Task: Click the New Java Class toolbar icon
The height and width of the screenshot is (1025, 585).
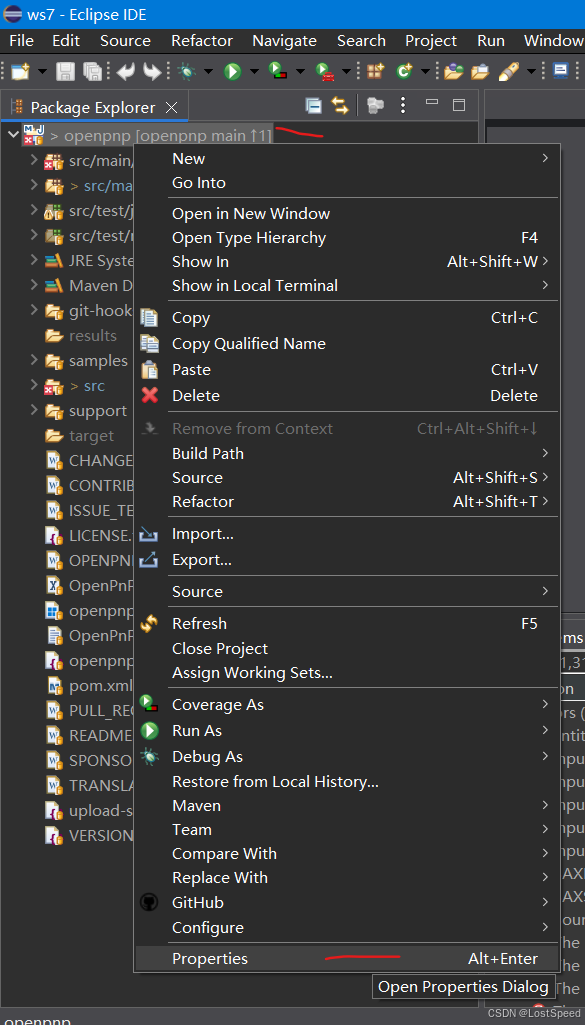Action: (405, 71)
